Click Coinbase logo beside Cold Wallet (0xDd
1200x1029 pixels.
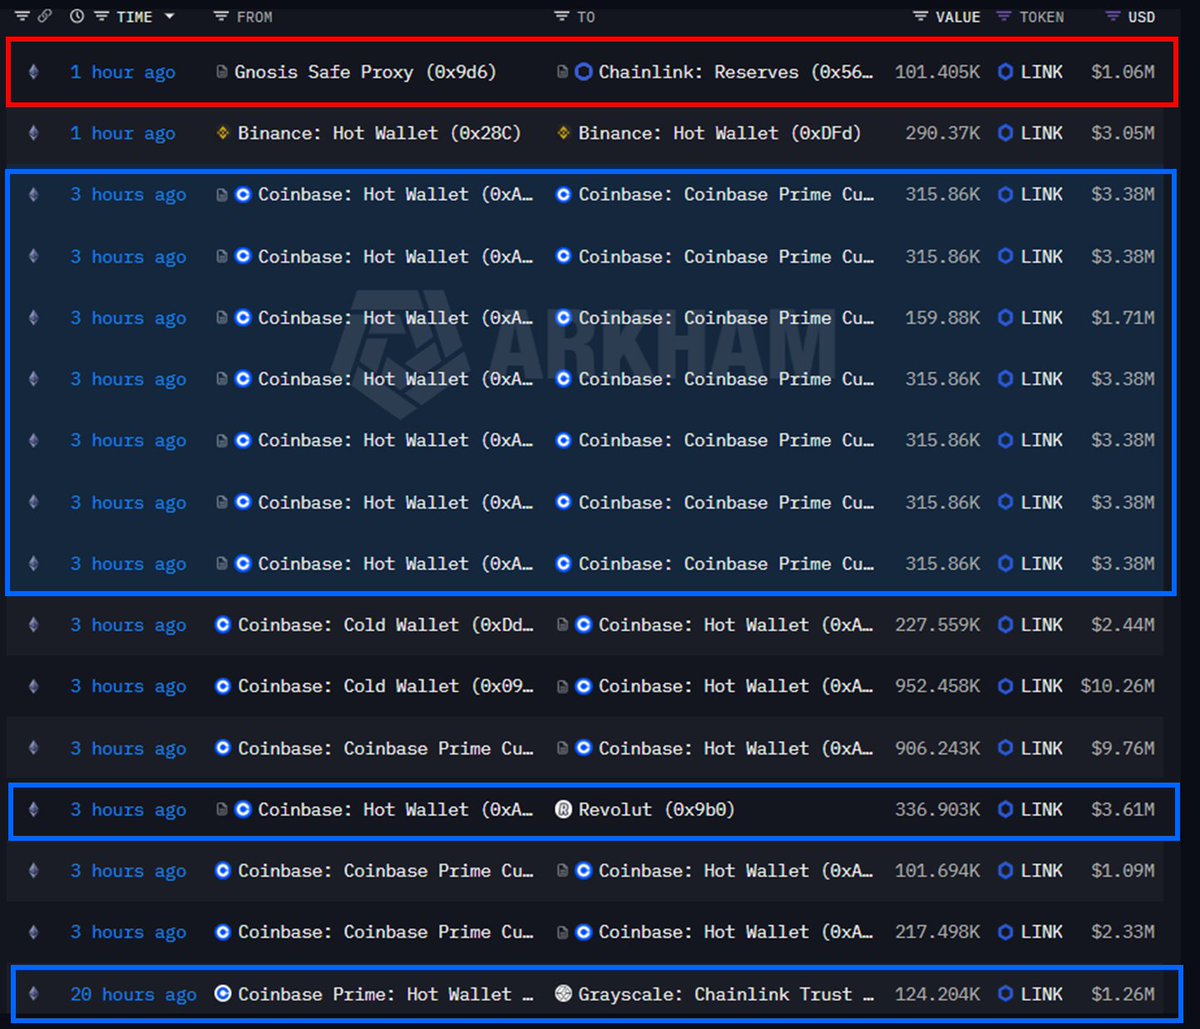(x=223, y=625)
